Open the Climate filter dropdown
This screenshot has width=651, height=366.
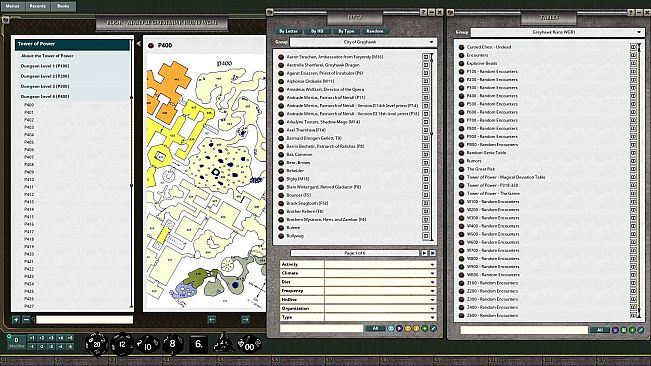(380, 273)
